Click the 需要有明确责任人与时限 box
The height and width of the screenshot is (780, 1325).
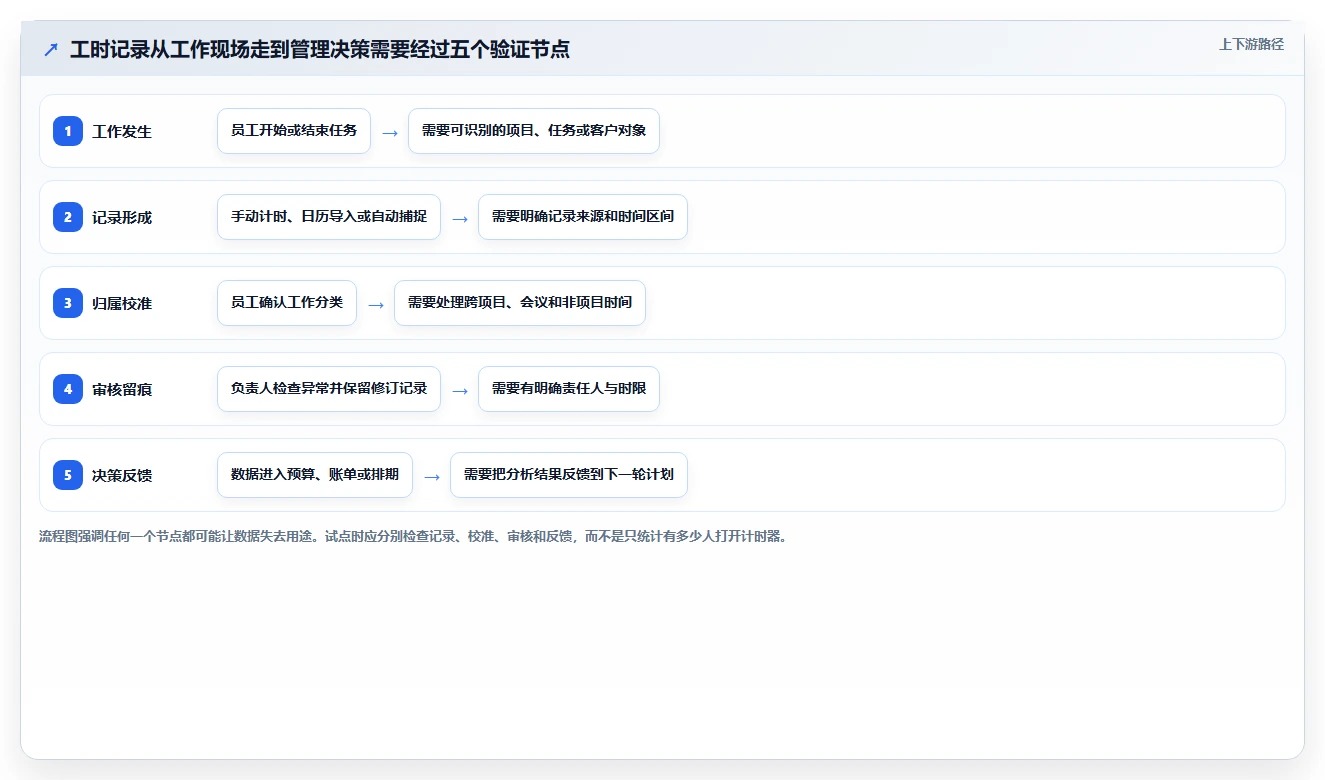click(569, 389)
